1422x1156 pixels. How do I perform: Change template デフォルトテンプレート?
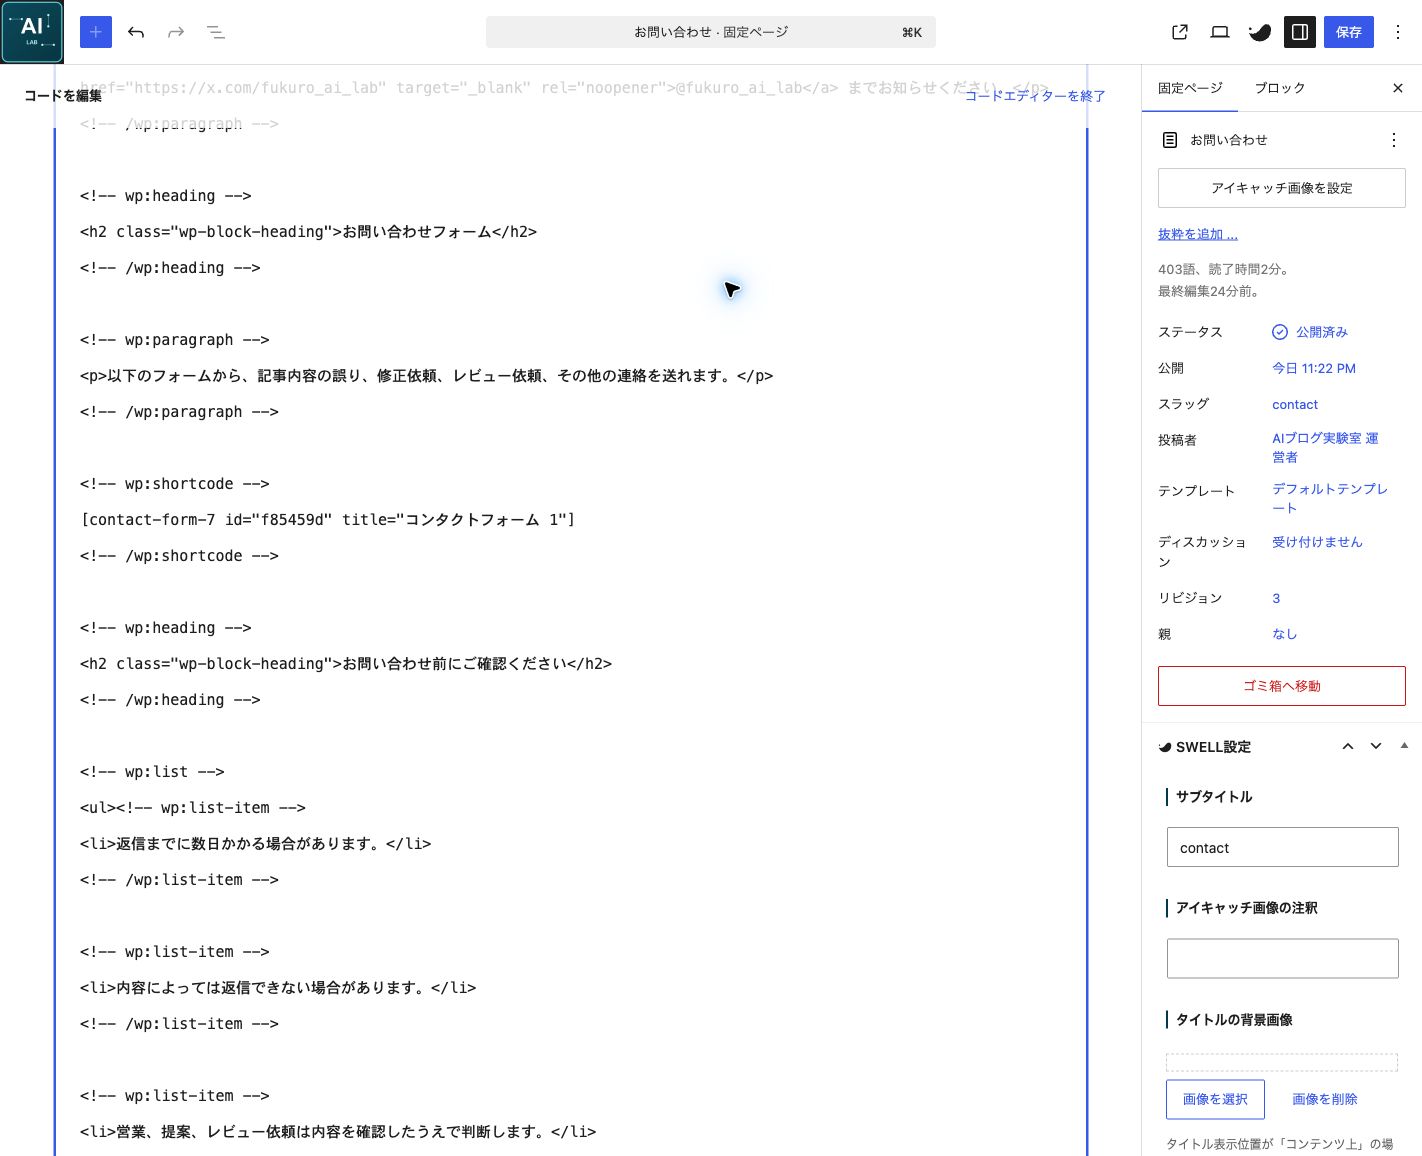[1330, 498]
